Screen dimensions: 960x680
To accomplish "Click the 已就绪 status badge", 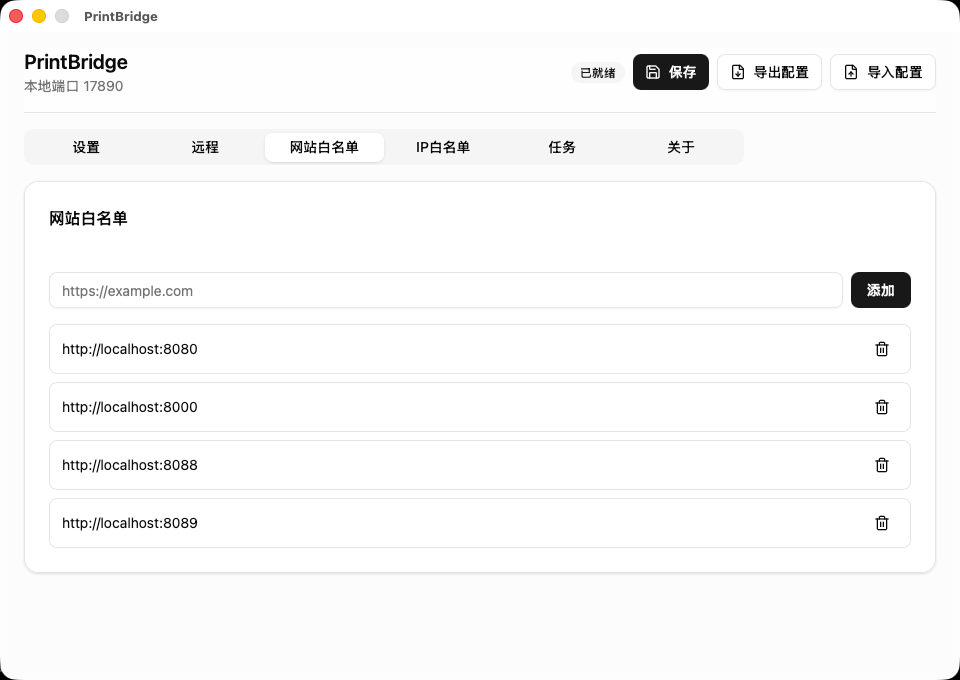I will (598, 73).
